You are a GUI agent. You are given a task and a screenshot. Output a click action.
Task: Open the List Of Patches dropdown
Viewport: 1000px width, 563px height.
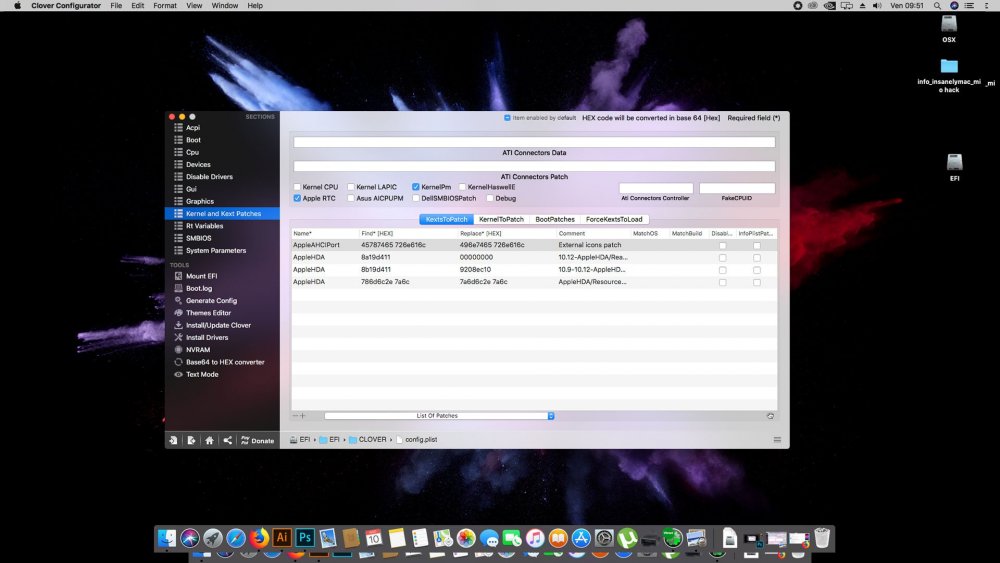coord(439,416)
